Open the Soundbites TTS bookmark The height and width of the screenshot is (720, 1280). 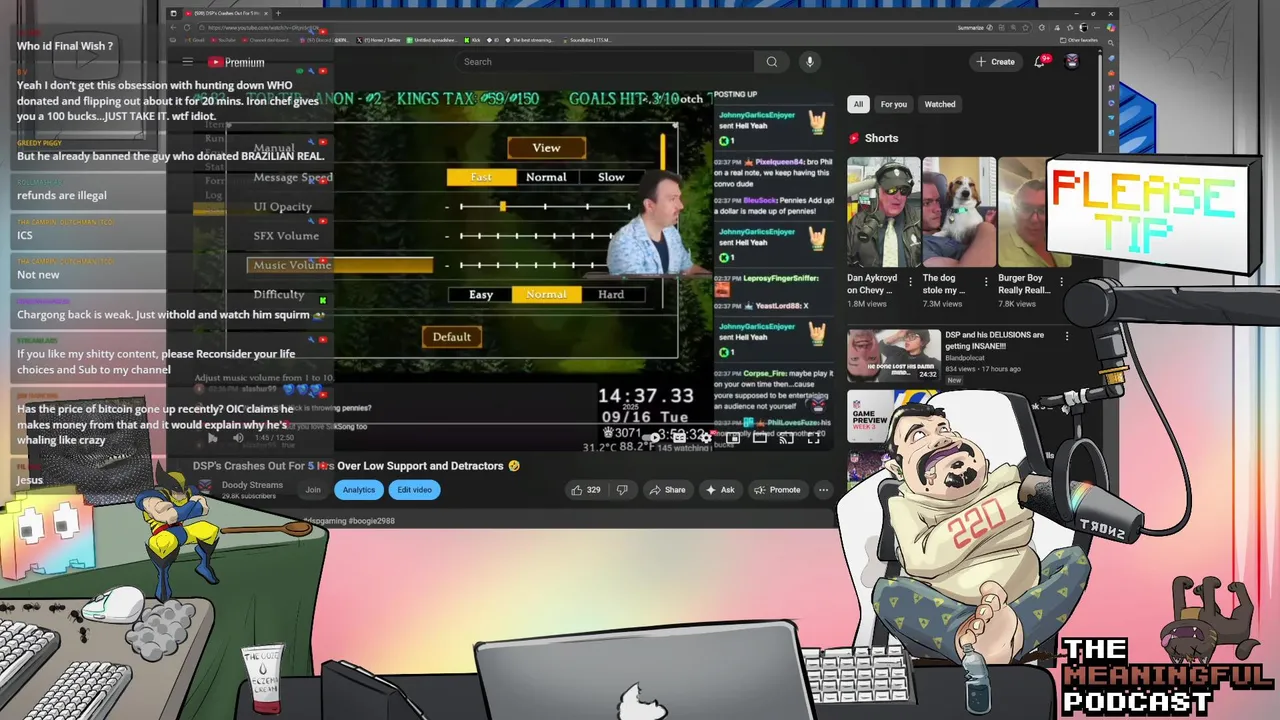(586, 40)
